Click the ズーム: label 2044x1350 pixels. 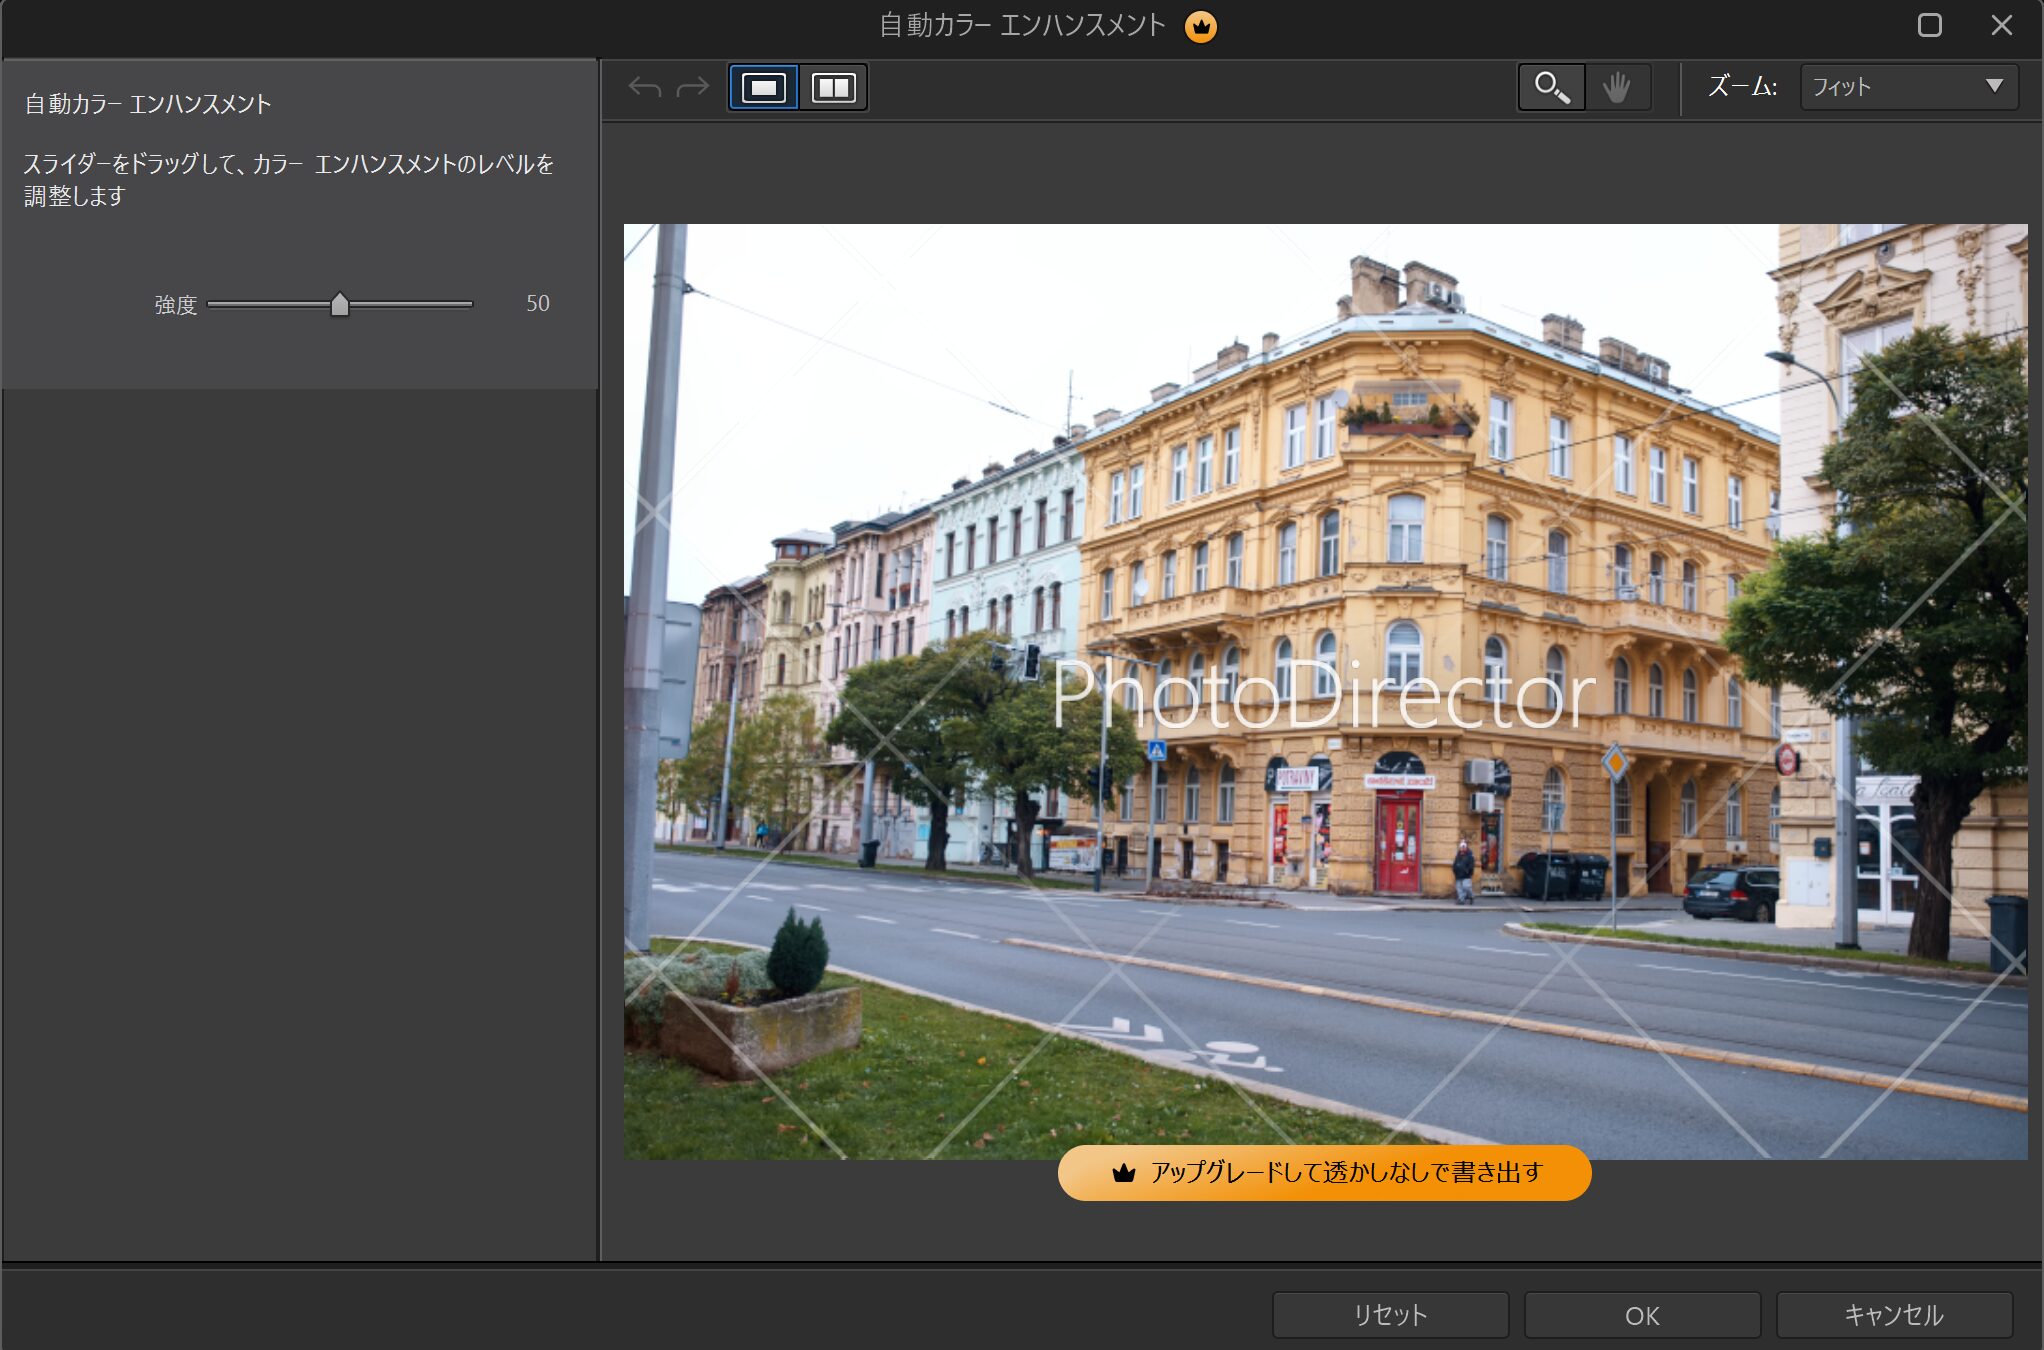(1743, 87)
